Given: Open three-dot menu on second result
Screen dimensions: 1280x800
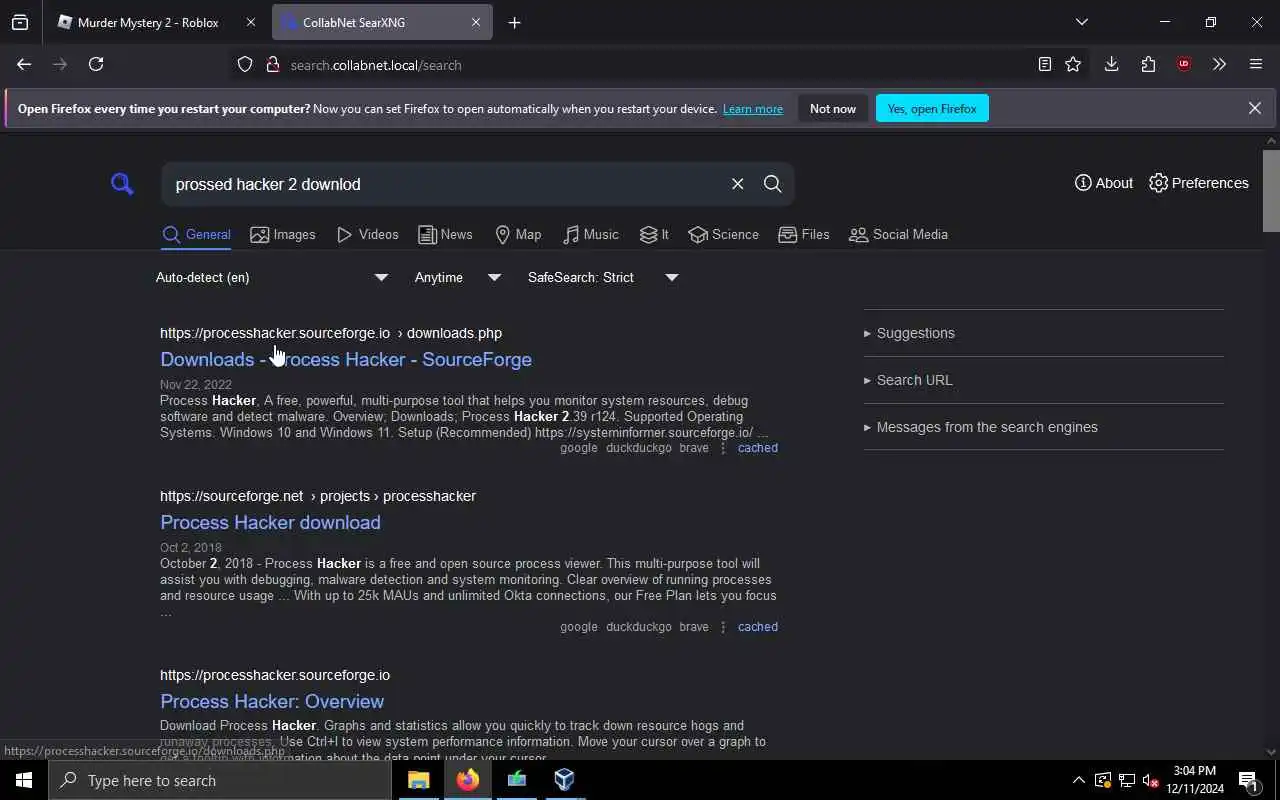Looking at the screenshot, I should pos(723,627).
